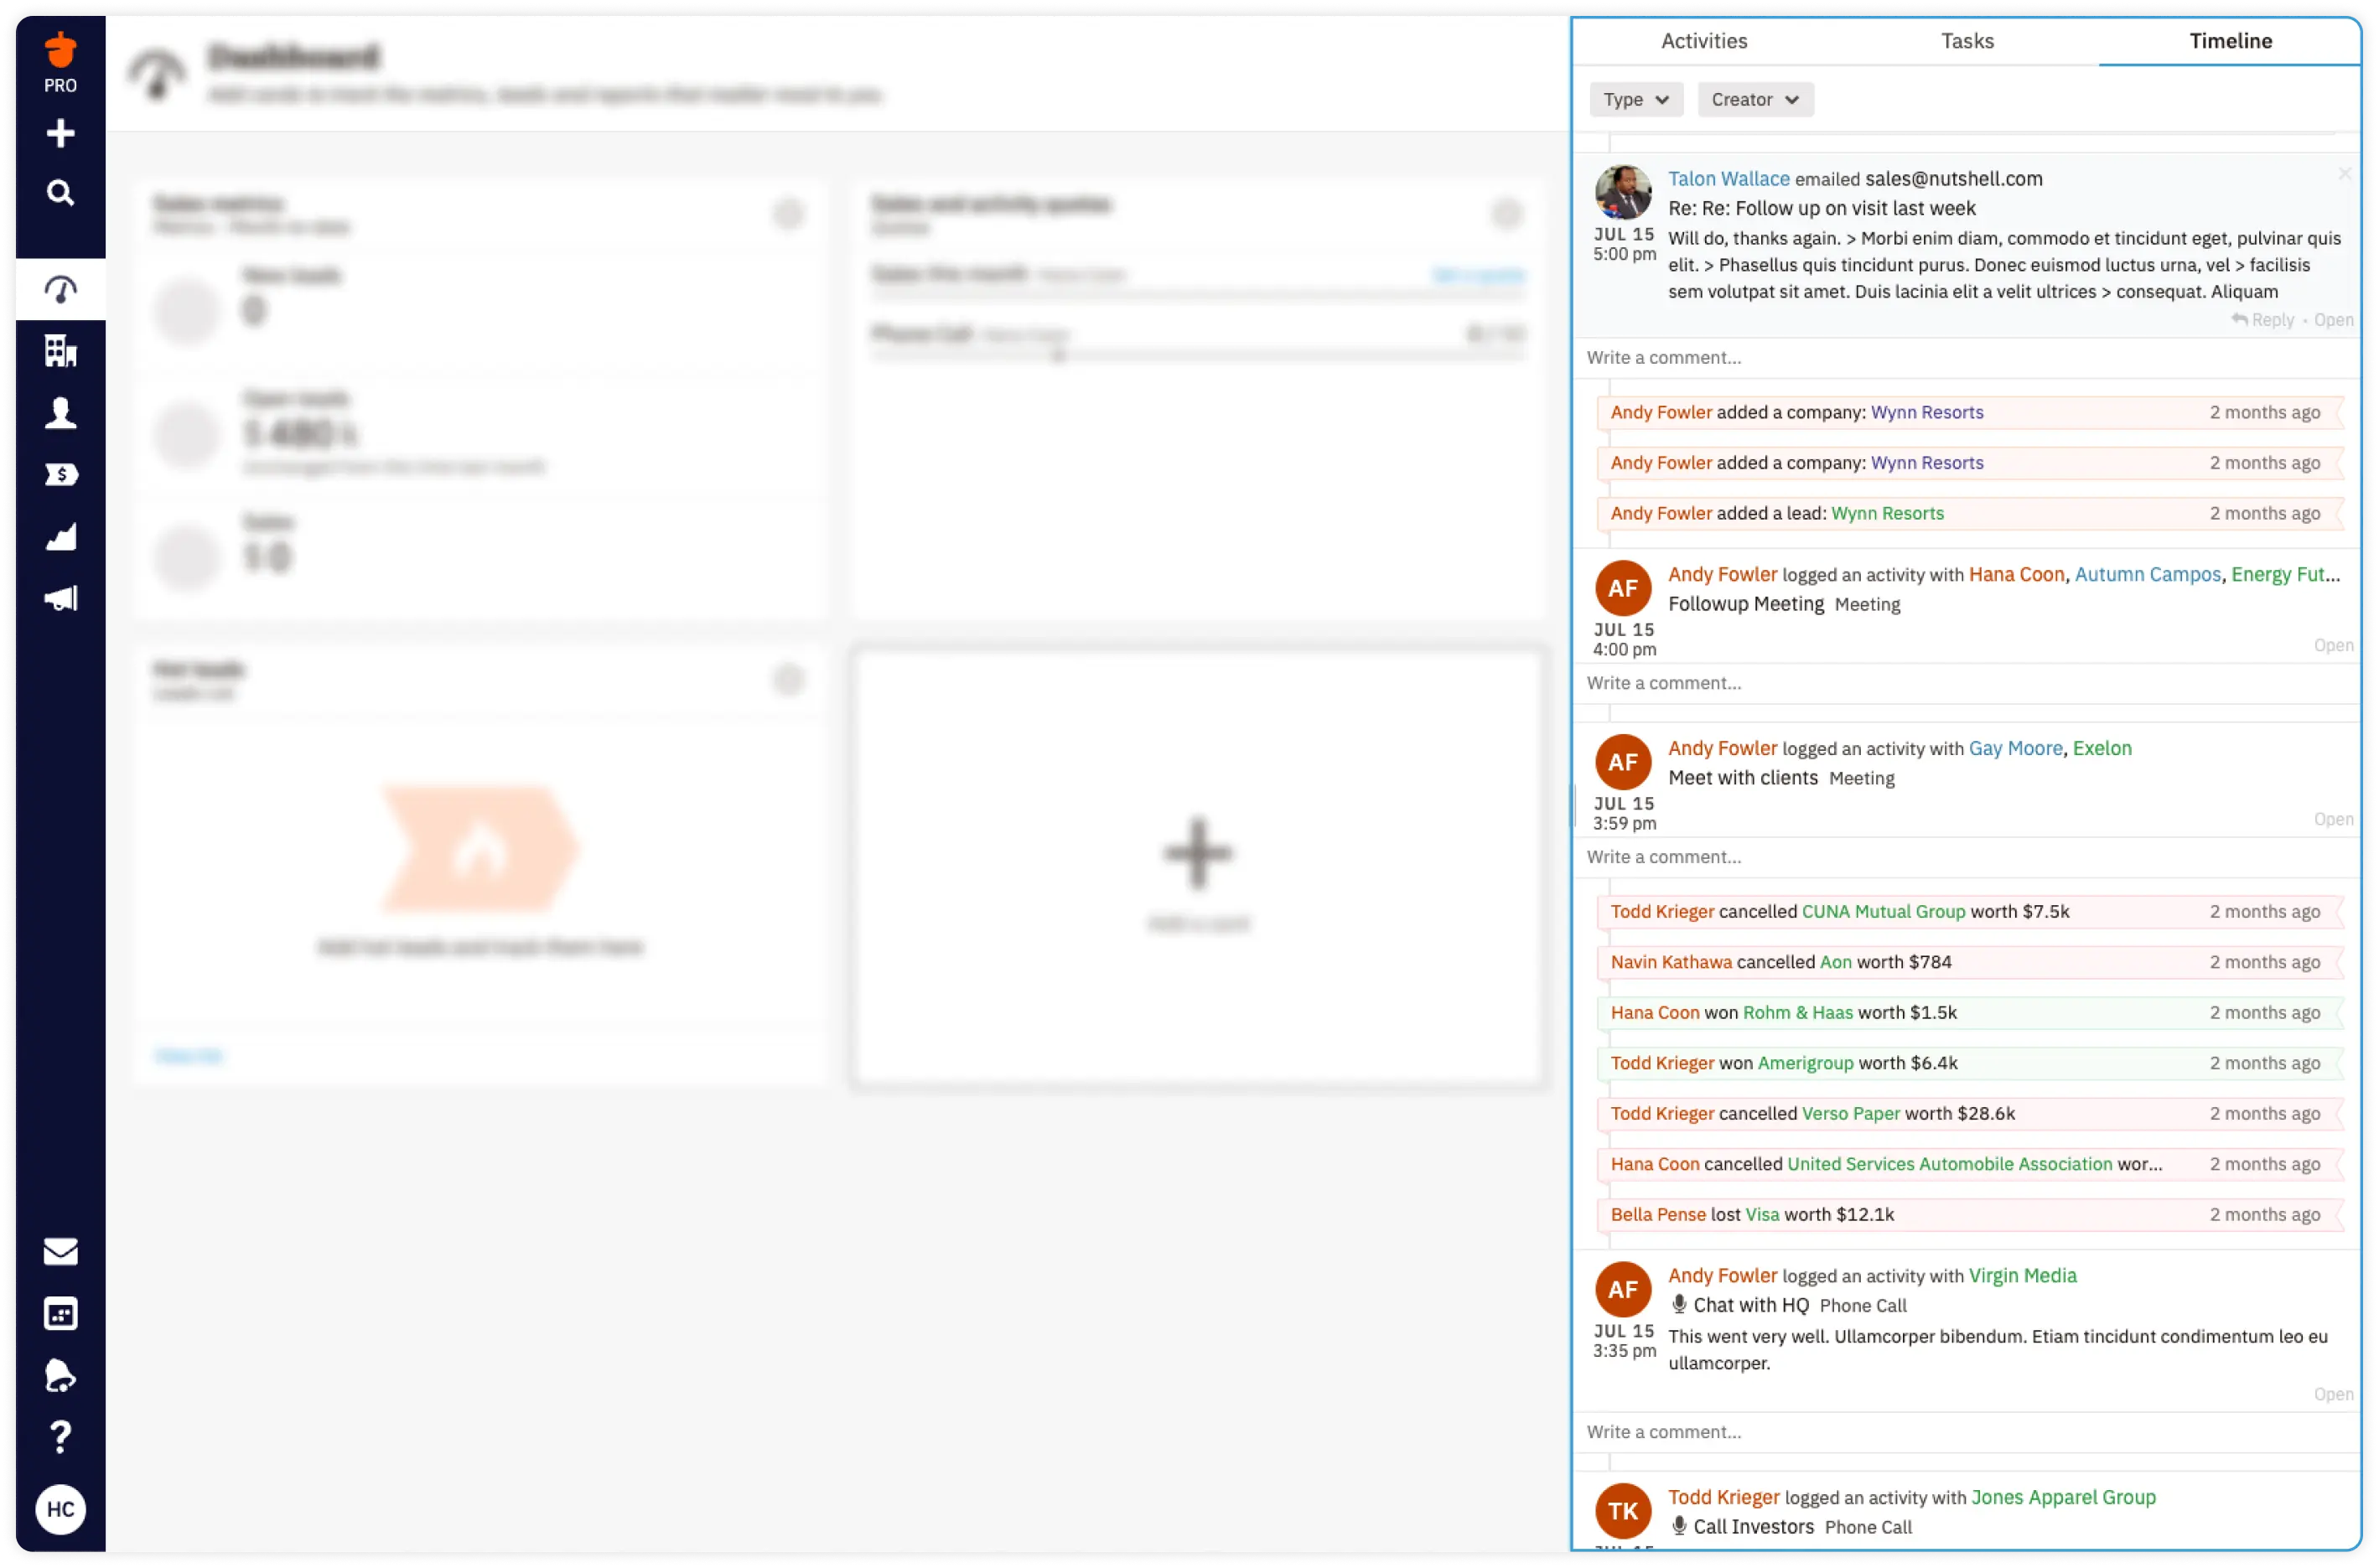
Task: Click microphone icon beside Call Investors
Action: click(1679, 1527)
